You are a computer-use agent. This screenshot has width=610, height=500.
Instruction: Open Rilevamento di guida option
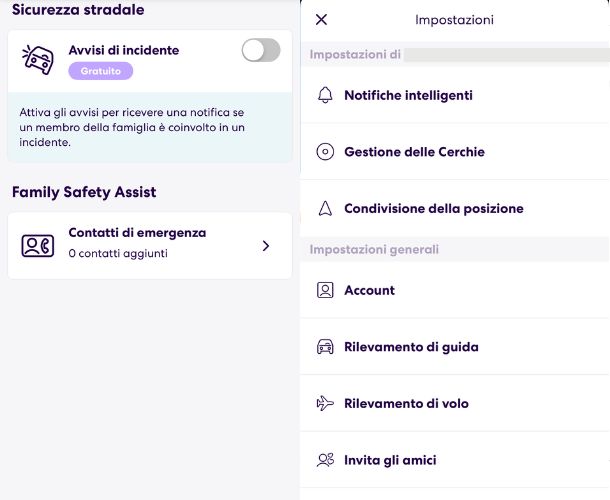click(455, 347)
